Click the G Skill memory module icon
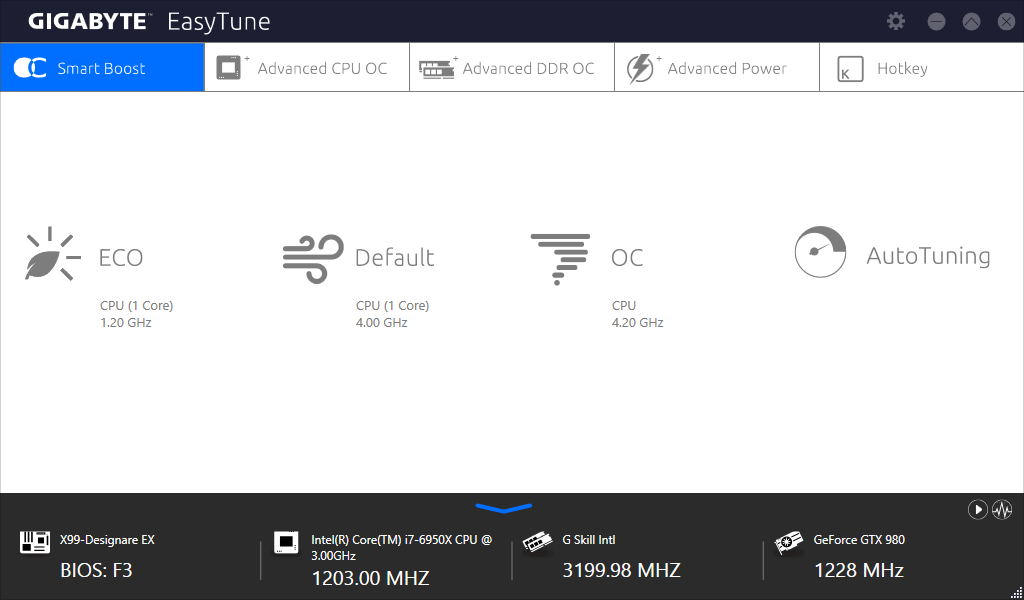Screen dimensions: 1024x600 click(537, 543)
